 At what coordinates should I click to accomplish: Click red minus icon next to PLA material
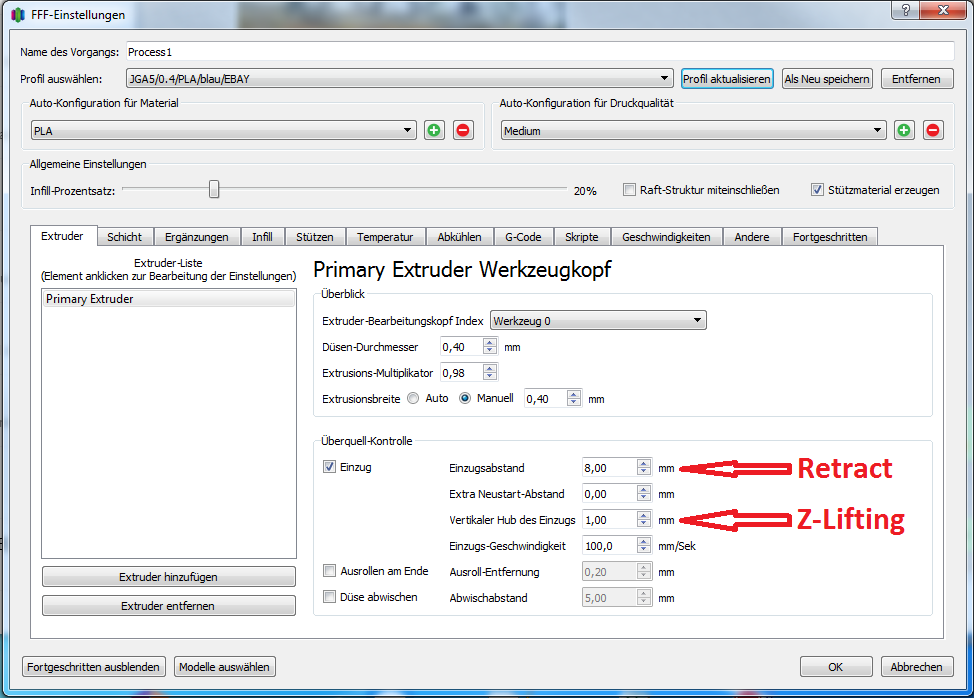click(462, 130)
